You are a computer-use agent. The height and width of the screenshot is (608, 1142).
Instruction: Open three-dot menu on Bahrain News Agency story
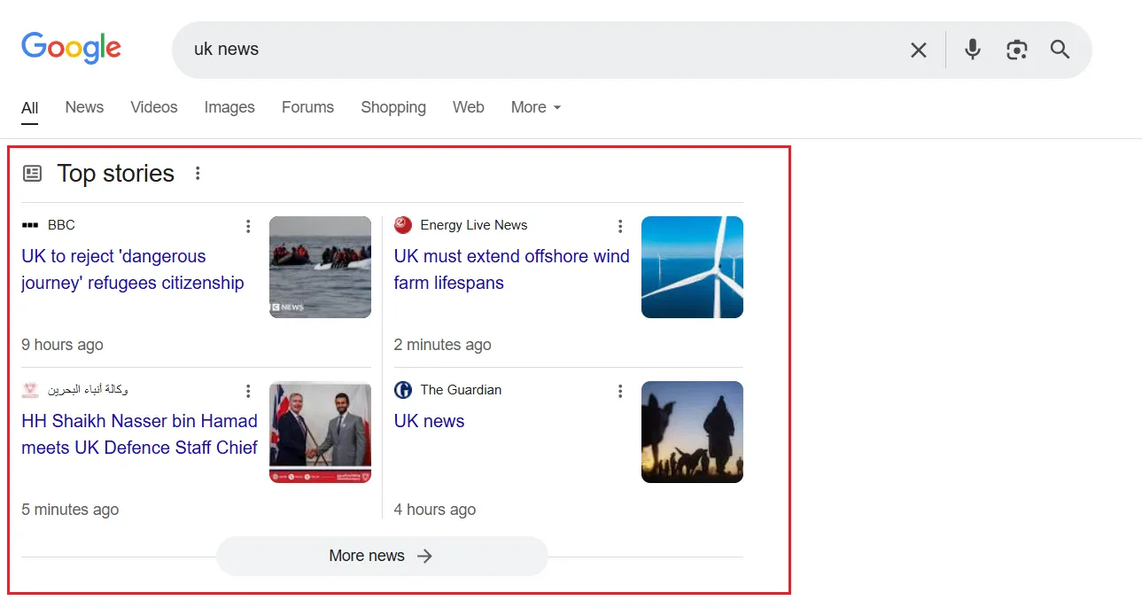(248, 391)
